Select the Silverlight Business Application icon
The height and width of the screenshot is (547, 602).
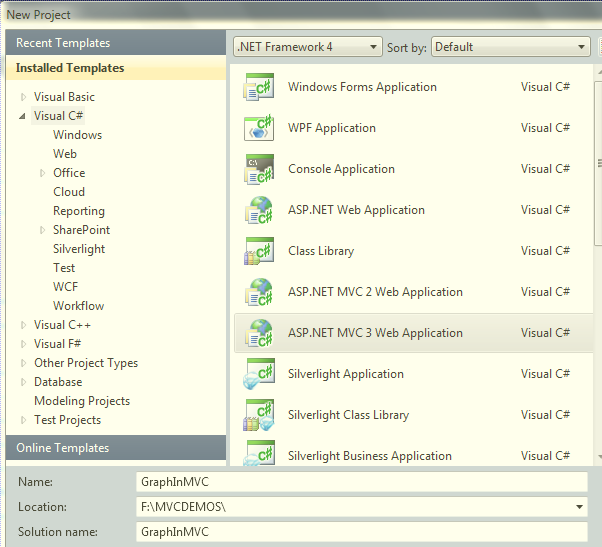pos(259,454)
